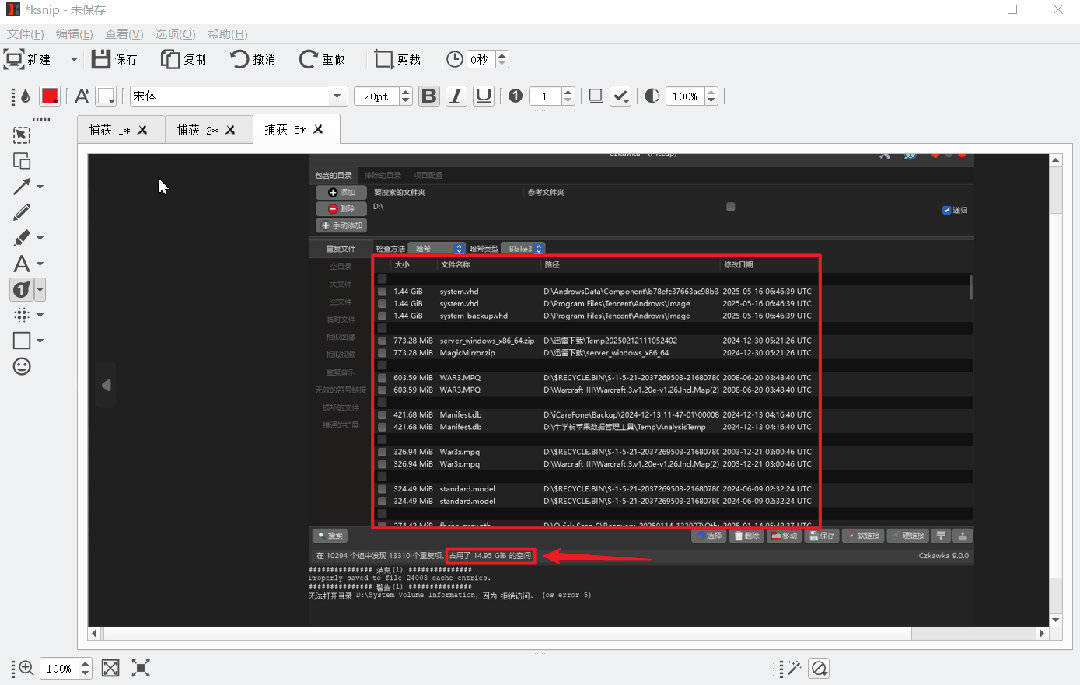Open the 编辑(E) menu
The image size is (1080, 685).
pyautogui.click(x=74, y=34)
